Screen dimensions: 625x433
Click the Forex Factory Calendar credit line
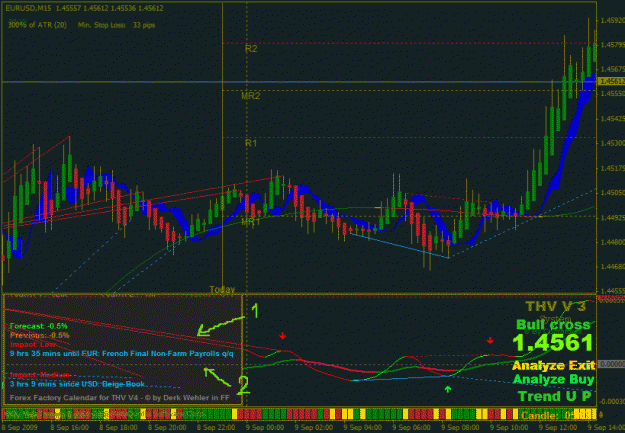[x=120, y=398]
